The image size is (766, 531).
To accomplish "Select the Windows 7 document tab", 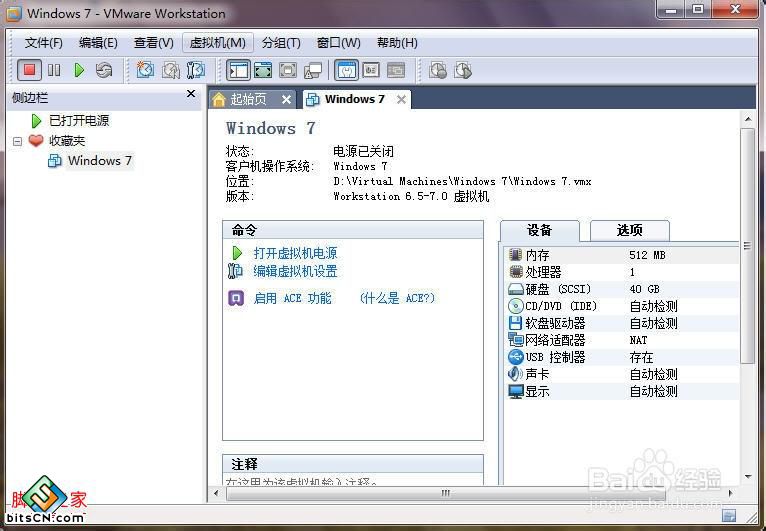I will (x=356, y=100).
